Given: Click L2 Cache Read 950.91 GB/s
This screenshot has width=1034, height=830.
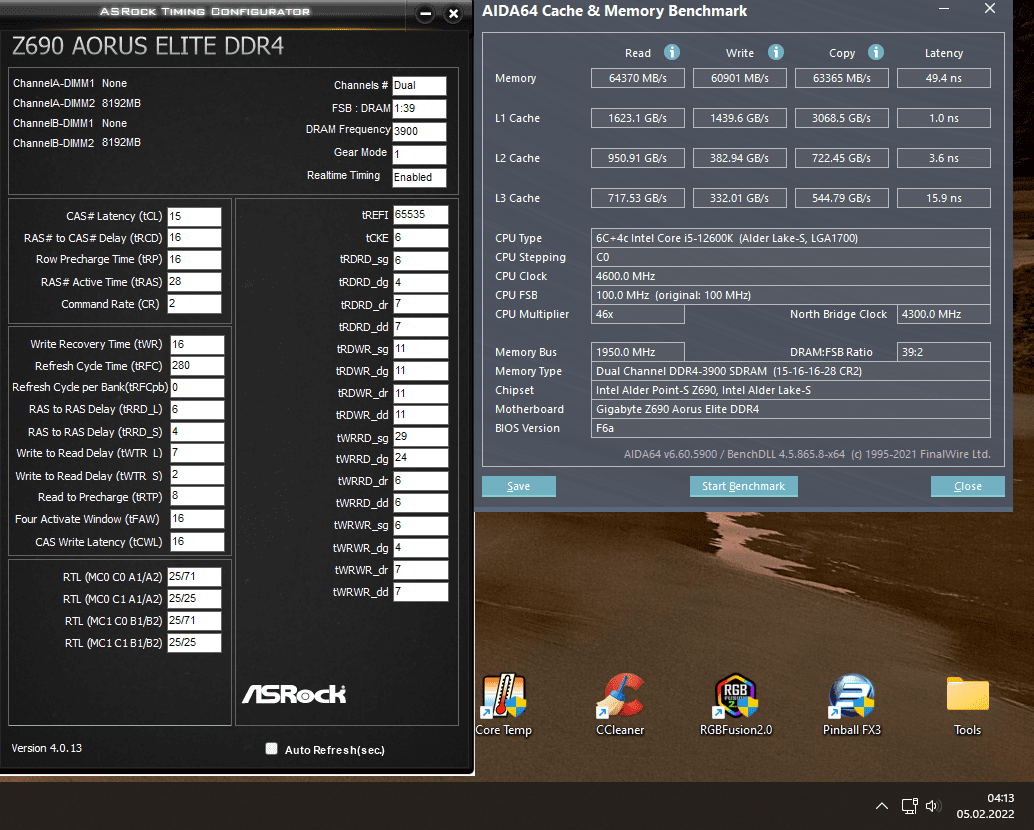Looking at the screenshot, I should click(638, 158).
